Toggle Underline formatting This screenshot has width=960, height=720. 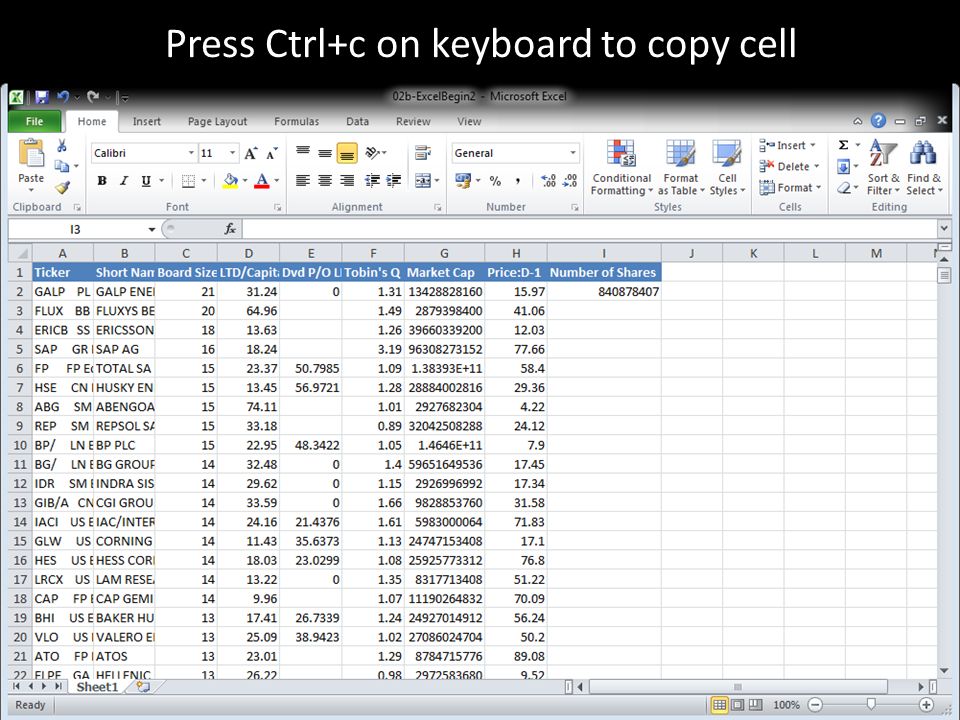coord(146,181)
